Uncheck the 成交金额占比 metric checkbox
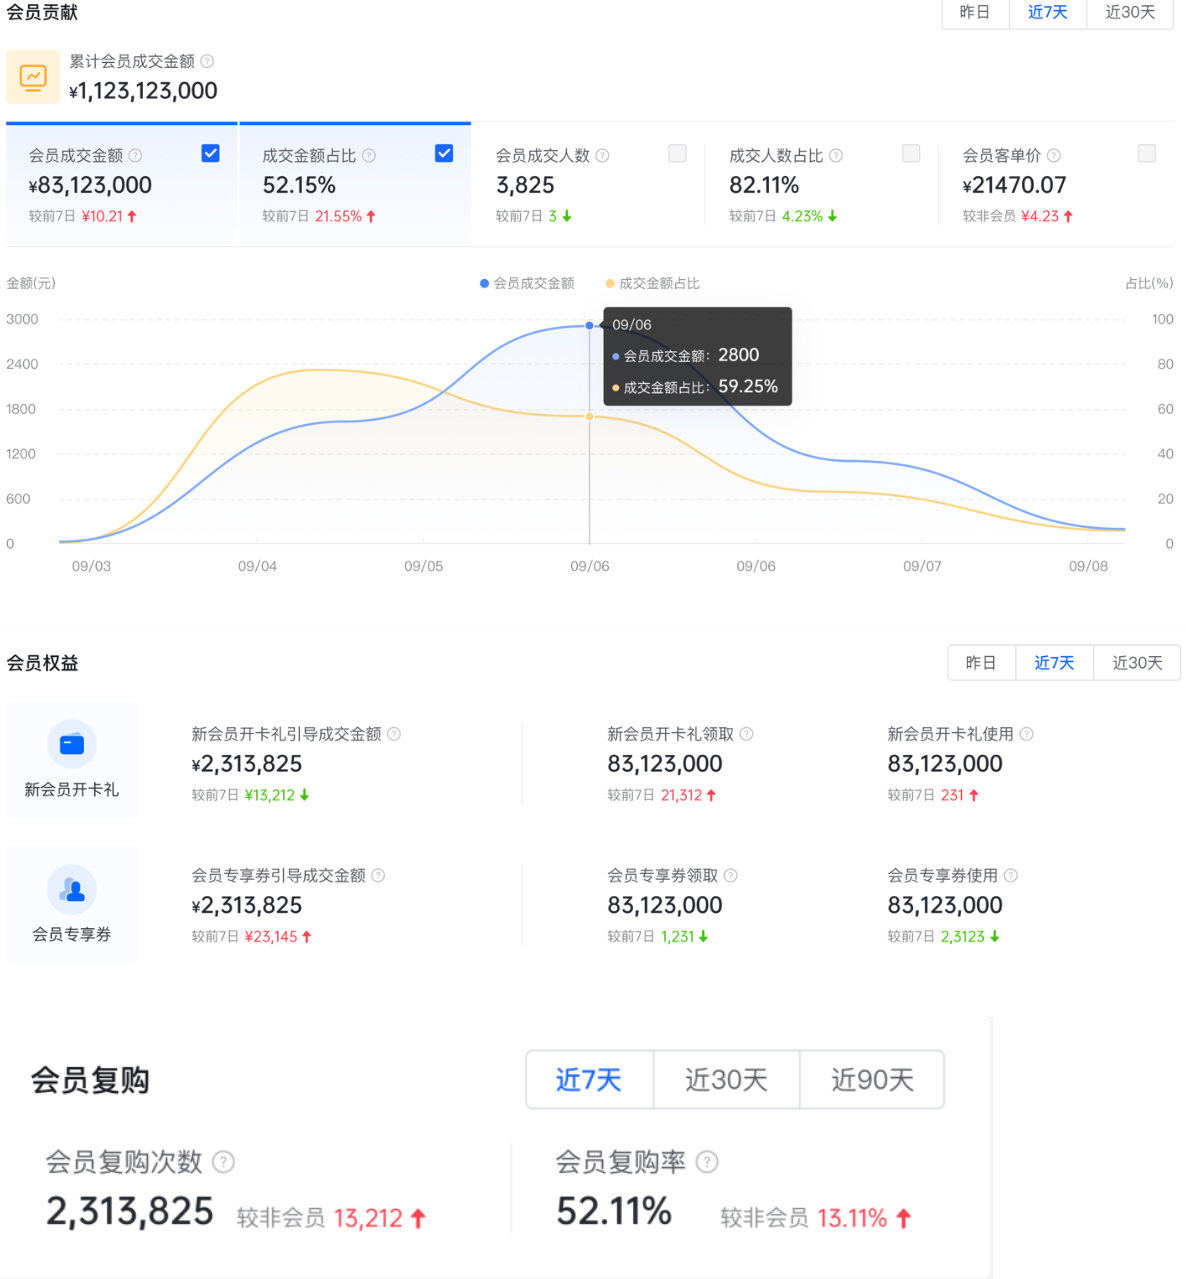The height and width of the screenshot is (1279, 1186). pos(445,153)
